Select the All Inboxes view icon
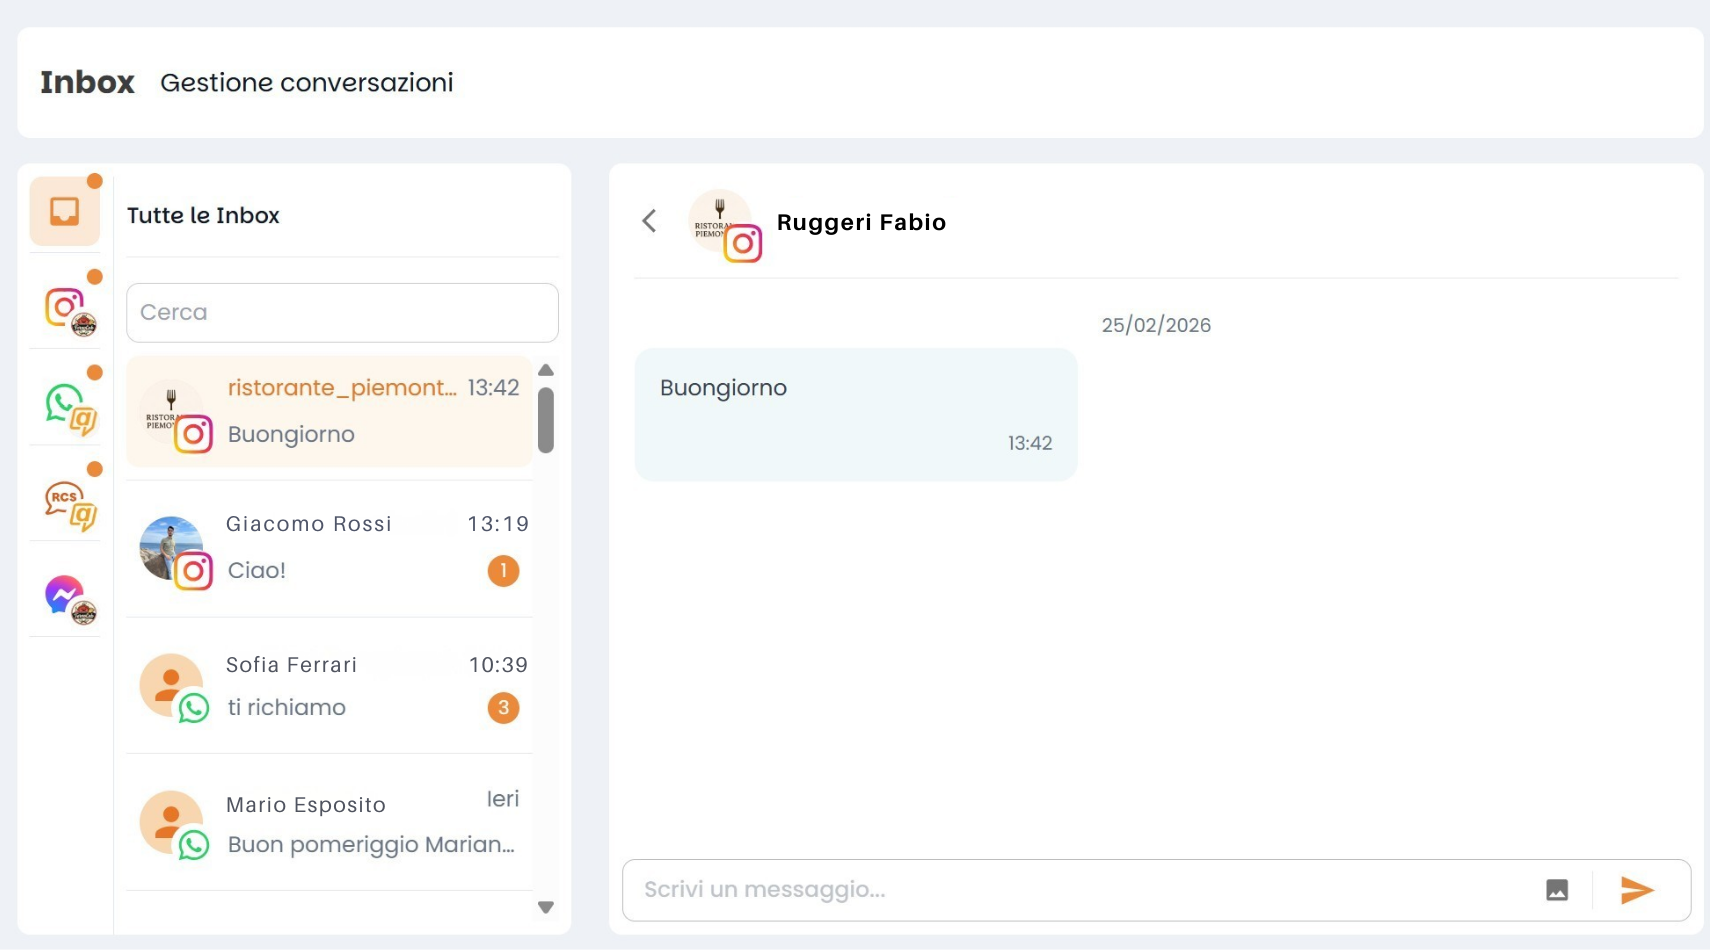The height and width of the screenshot is (950, 1710). 64,210
